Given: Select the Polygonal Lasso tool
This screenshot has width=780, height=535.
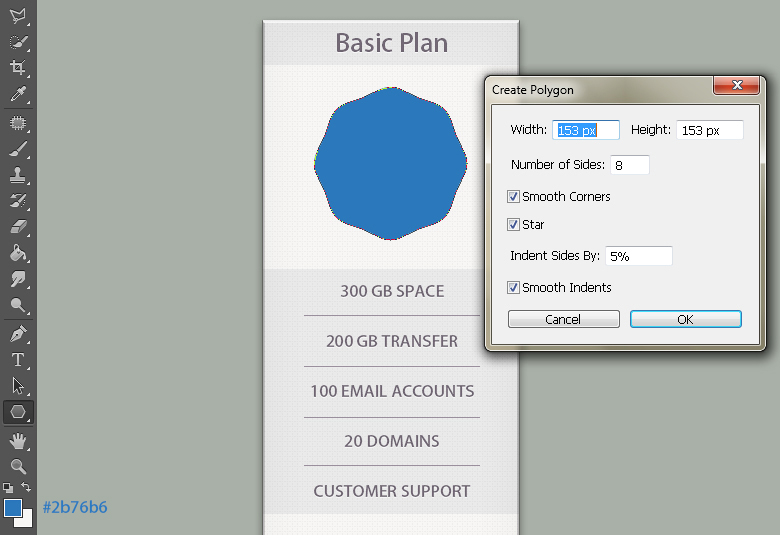Looking at the screenshot, I should pos(18,15).
